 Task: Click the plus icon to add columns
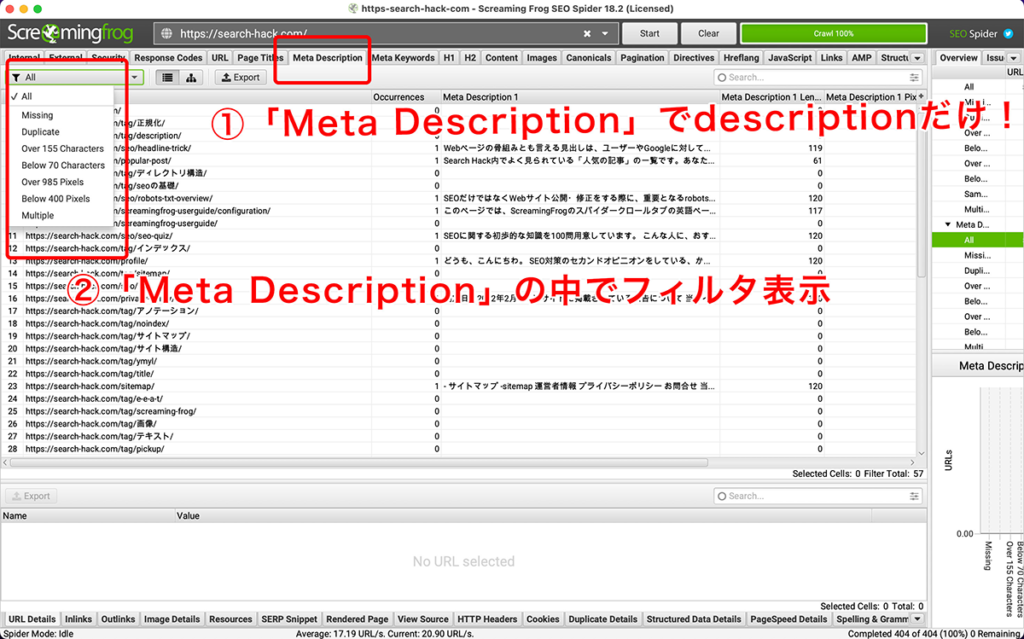(921, 97)
